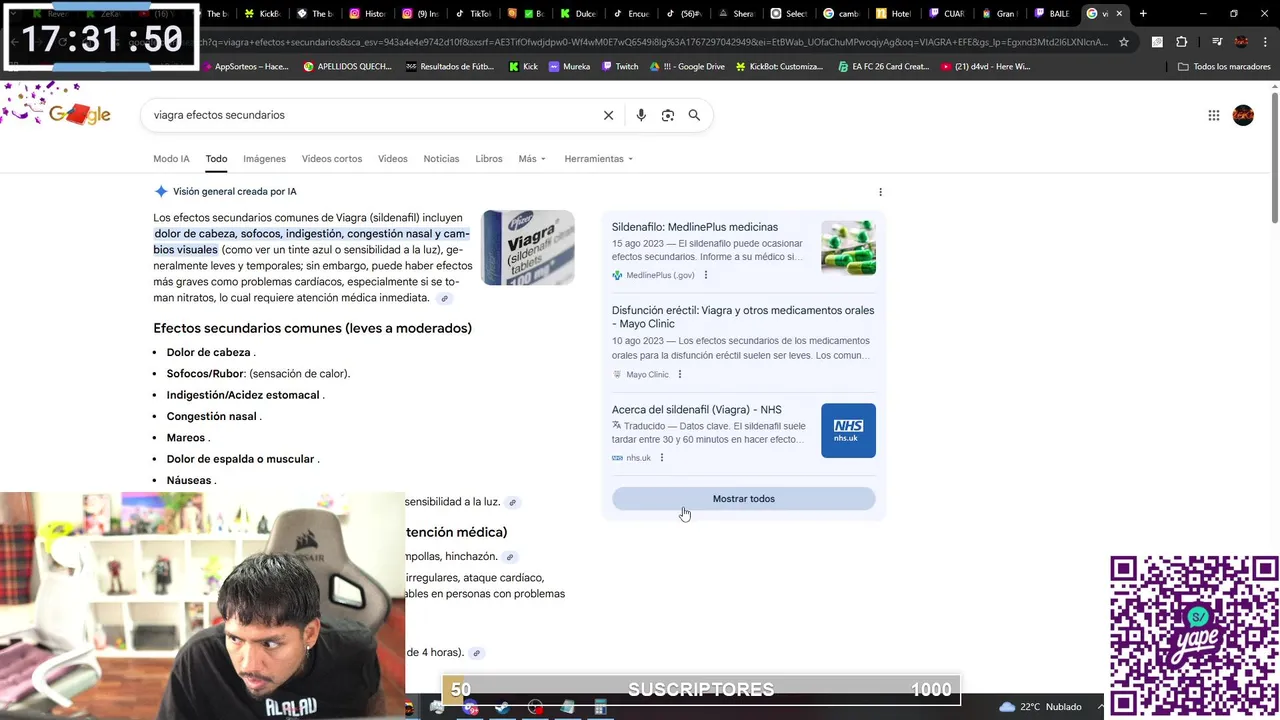Click source link chip after the intro paragraph
The width and height of the screenshot is (1280, 720).
coord(444,299)
